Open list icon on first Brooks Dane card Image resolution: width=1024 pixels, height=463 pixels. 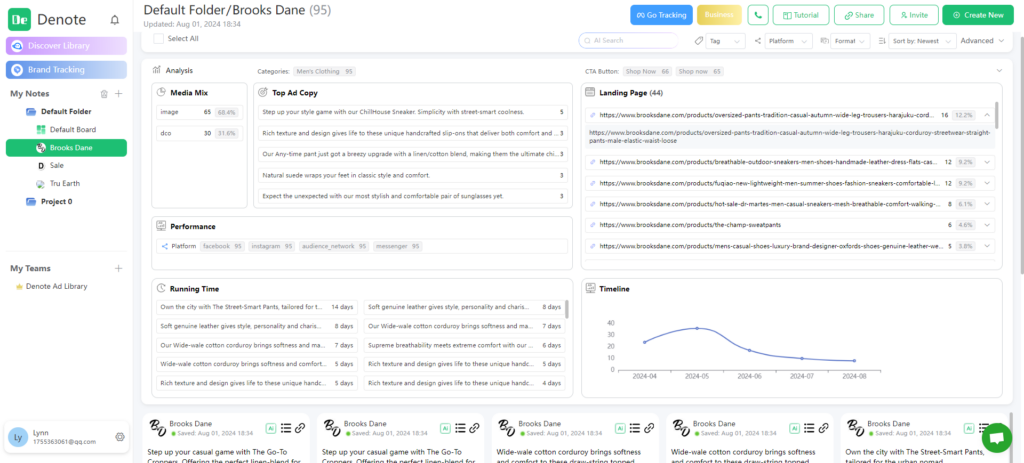pos(285,428)
